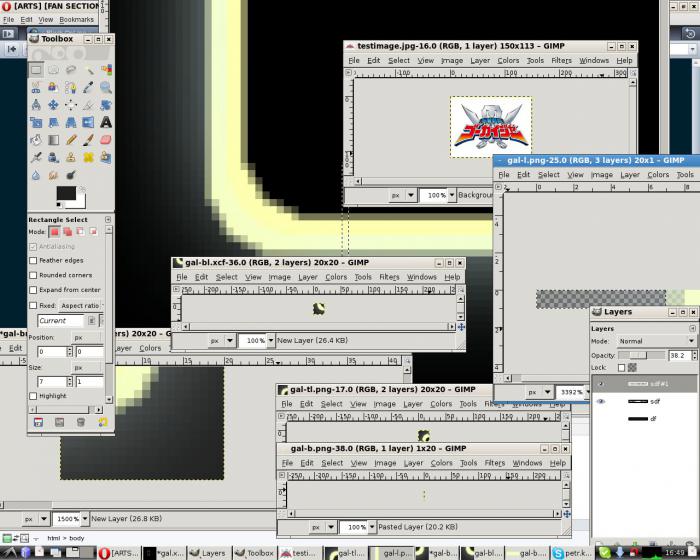Select the Free Select lasso tool
The image size is (700, 560).
coord(71,70)
